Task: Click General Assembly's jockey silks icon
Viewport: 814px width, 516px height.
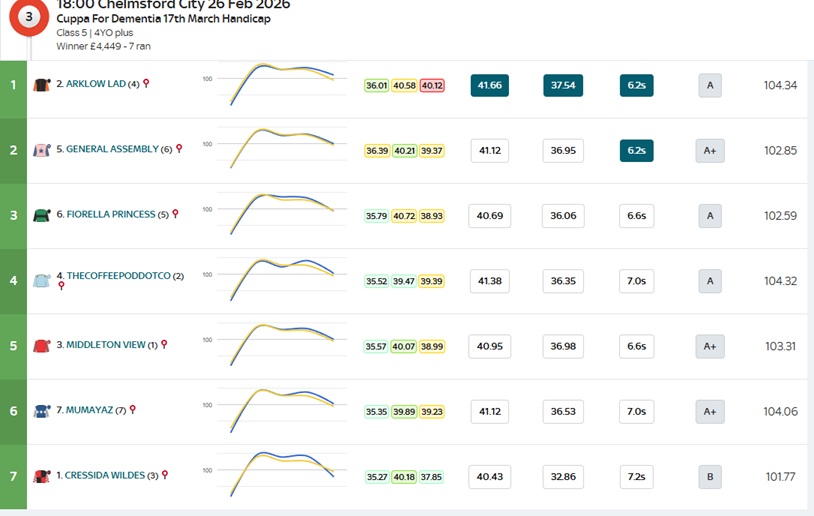Action: coord(42,150)
